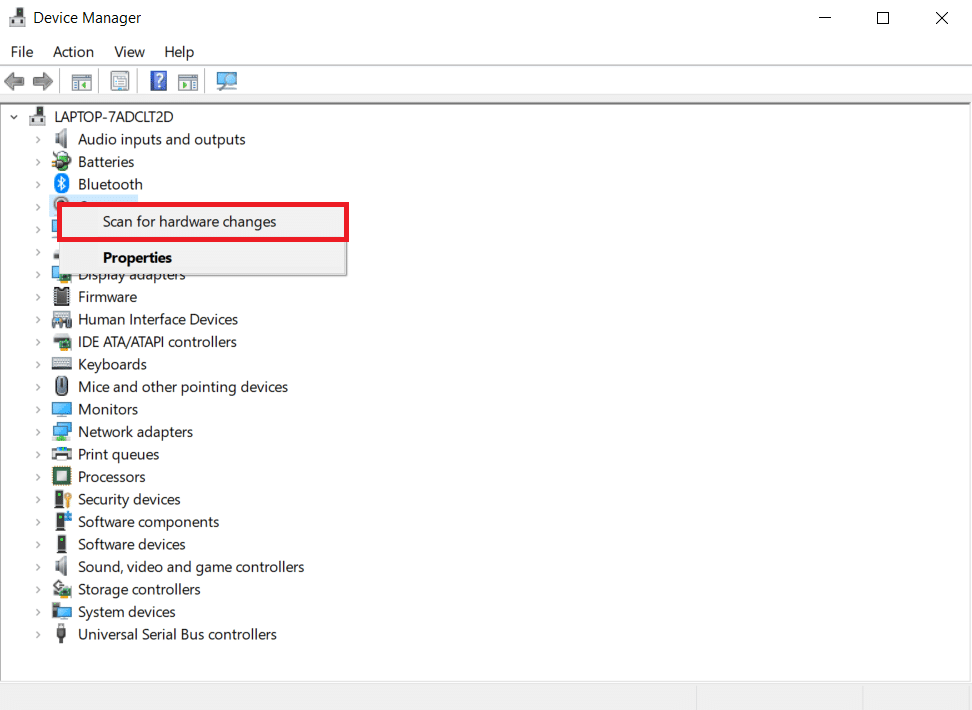Select the Storage controllers label
The width and height of the screenshot is (972, 710).
[139, 589]
